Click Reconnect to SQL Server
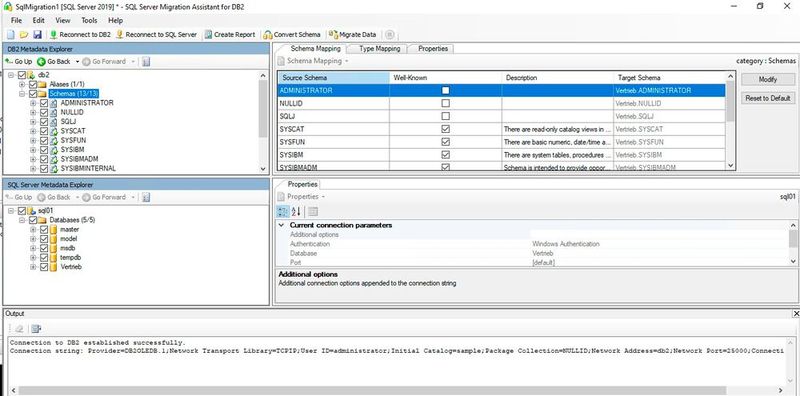Screen dimensions: 800x396 coord(156,35)
